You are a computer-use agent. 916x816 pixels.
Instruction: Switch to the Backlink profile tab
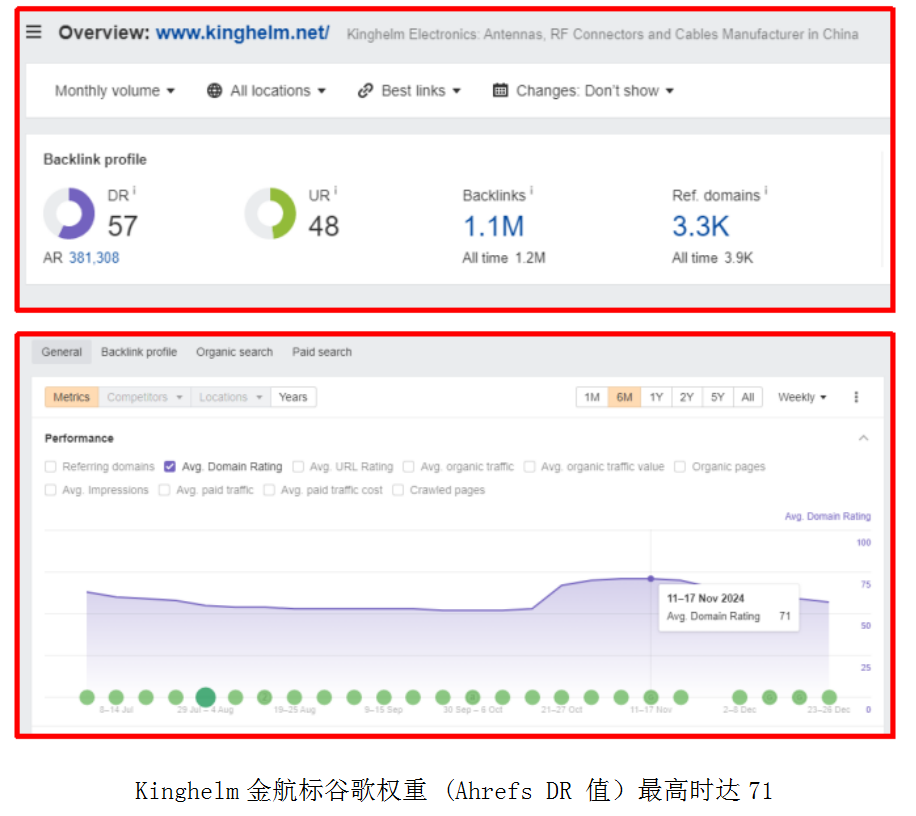pos(139,352)
